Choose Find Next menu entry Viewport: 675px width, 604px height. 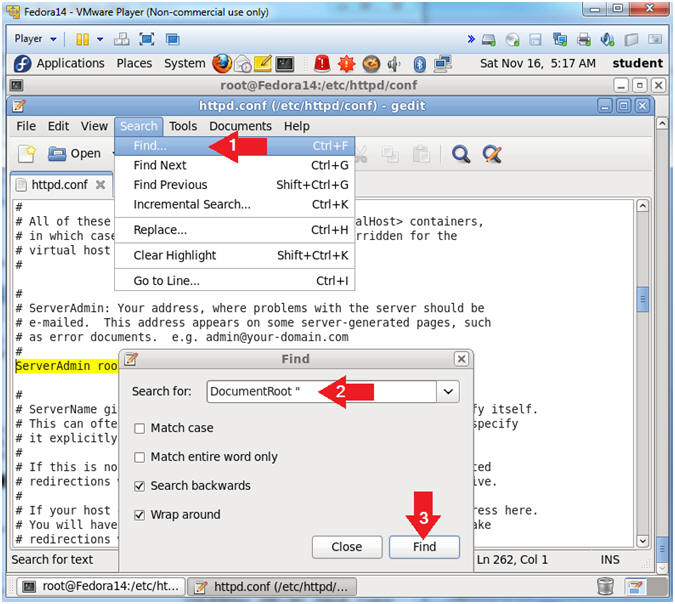(x=235, y=165)
